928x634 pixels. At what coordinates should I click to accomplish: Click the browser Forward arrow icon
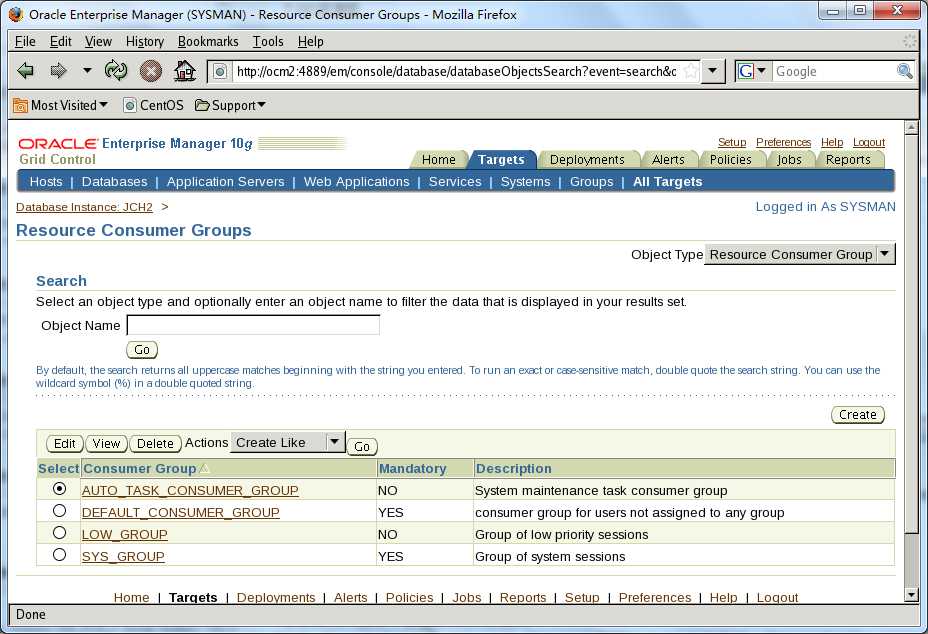click(58, 71)
